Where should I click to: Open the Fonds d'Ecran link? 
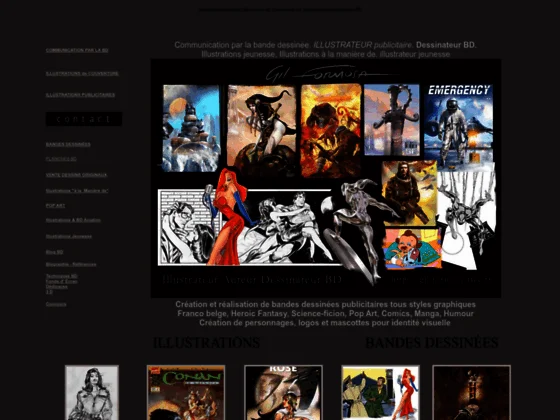click(x=61, y=281)
